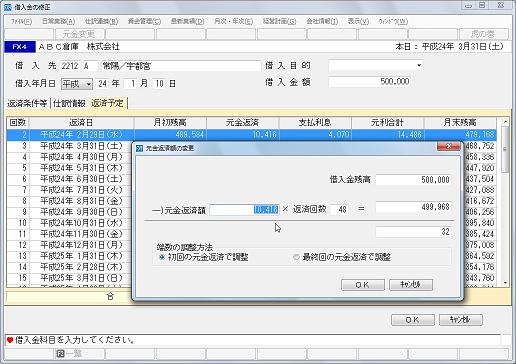Click highlighted 元金返済 cell 10,416
Viewport: 516px width, 364px height.
(243, 135)
